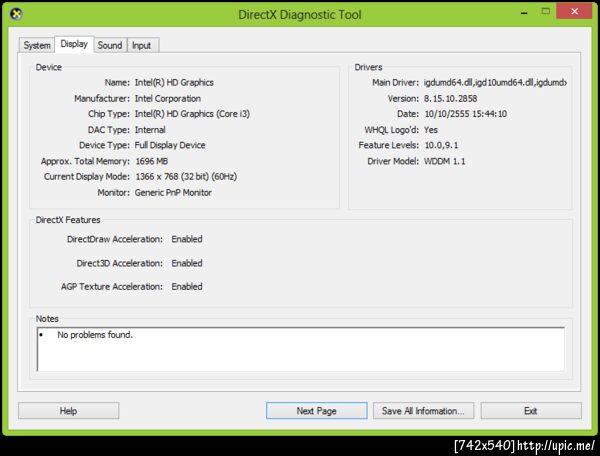Click the Help button
600x456 pixels.
[68, 411]
